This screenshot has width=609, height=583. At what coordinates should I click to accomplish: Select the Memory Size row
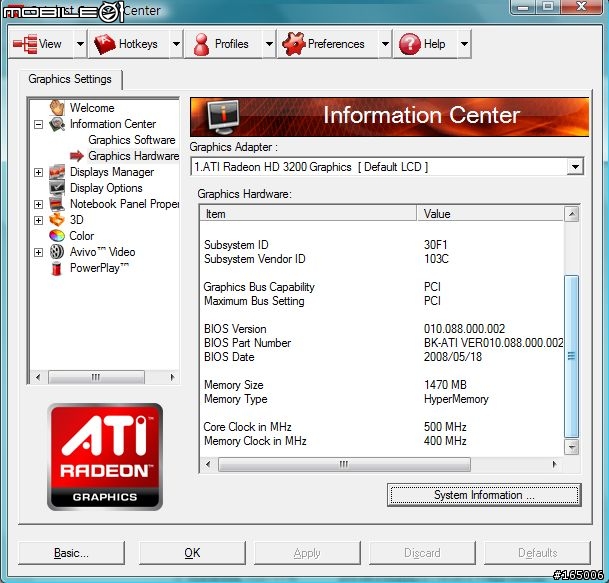(382, 385)
